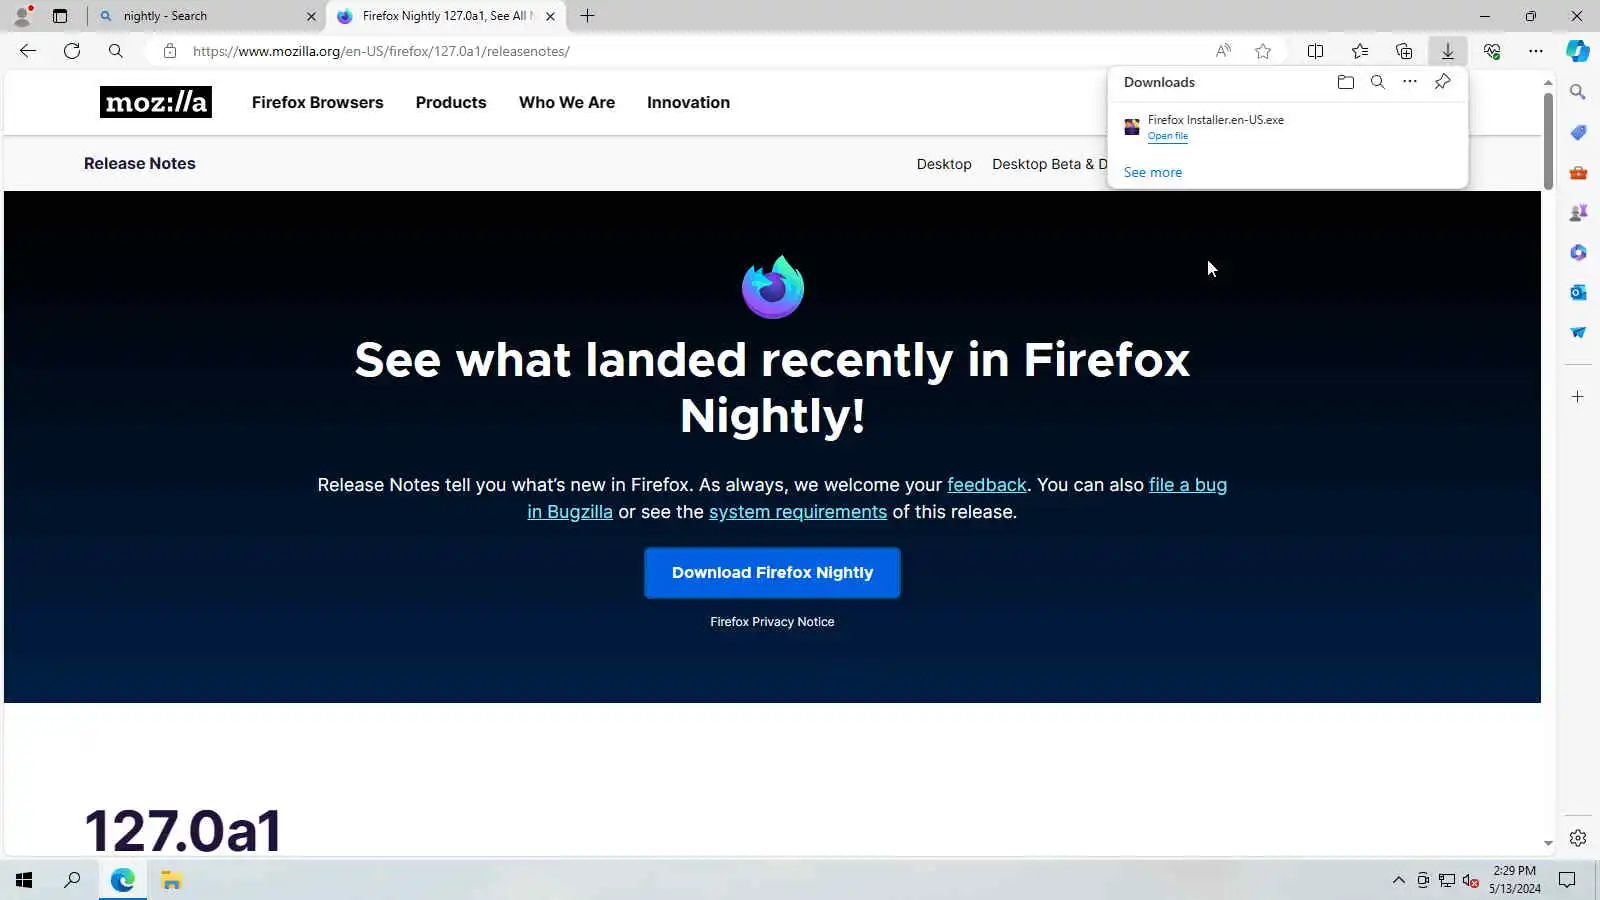This screenshot has width=1600, height=900.
Task: Open the Favorites list
Action: [x=1360, y=51]
